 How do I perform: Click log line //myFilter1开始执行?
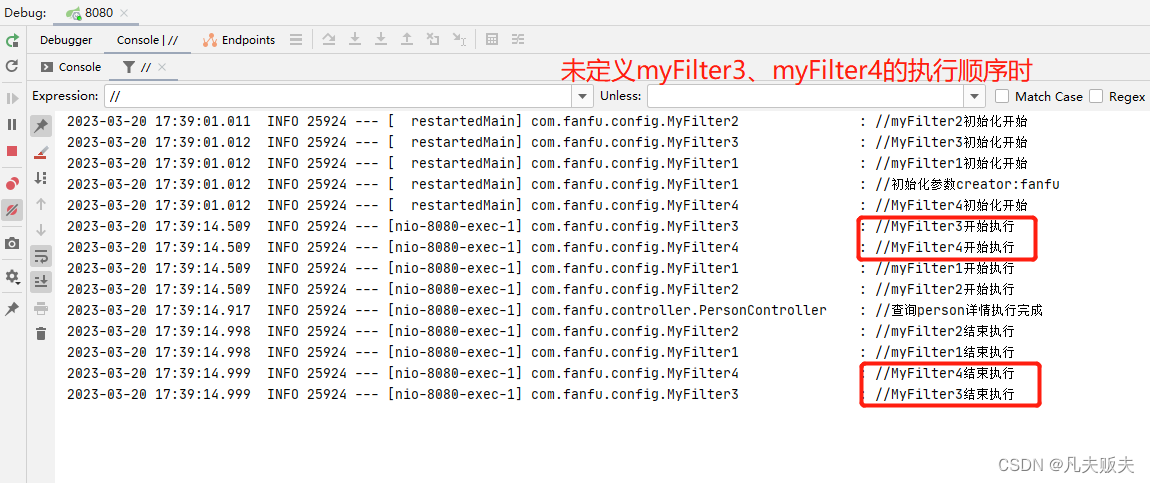pos(945,268)
